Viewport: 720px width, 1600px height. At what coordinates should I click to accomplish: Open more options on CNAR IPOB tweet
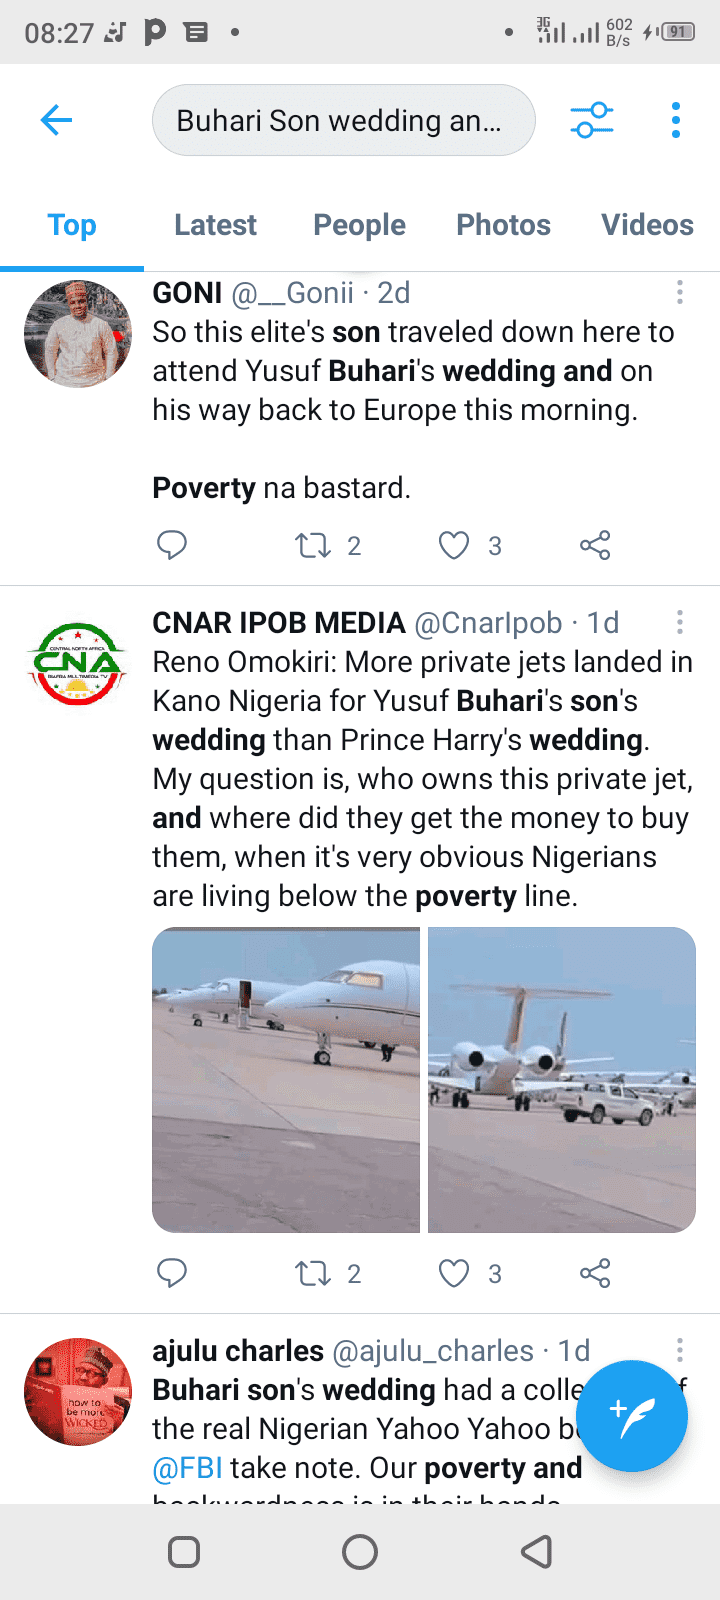[x=680, y=622]
